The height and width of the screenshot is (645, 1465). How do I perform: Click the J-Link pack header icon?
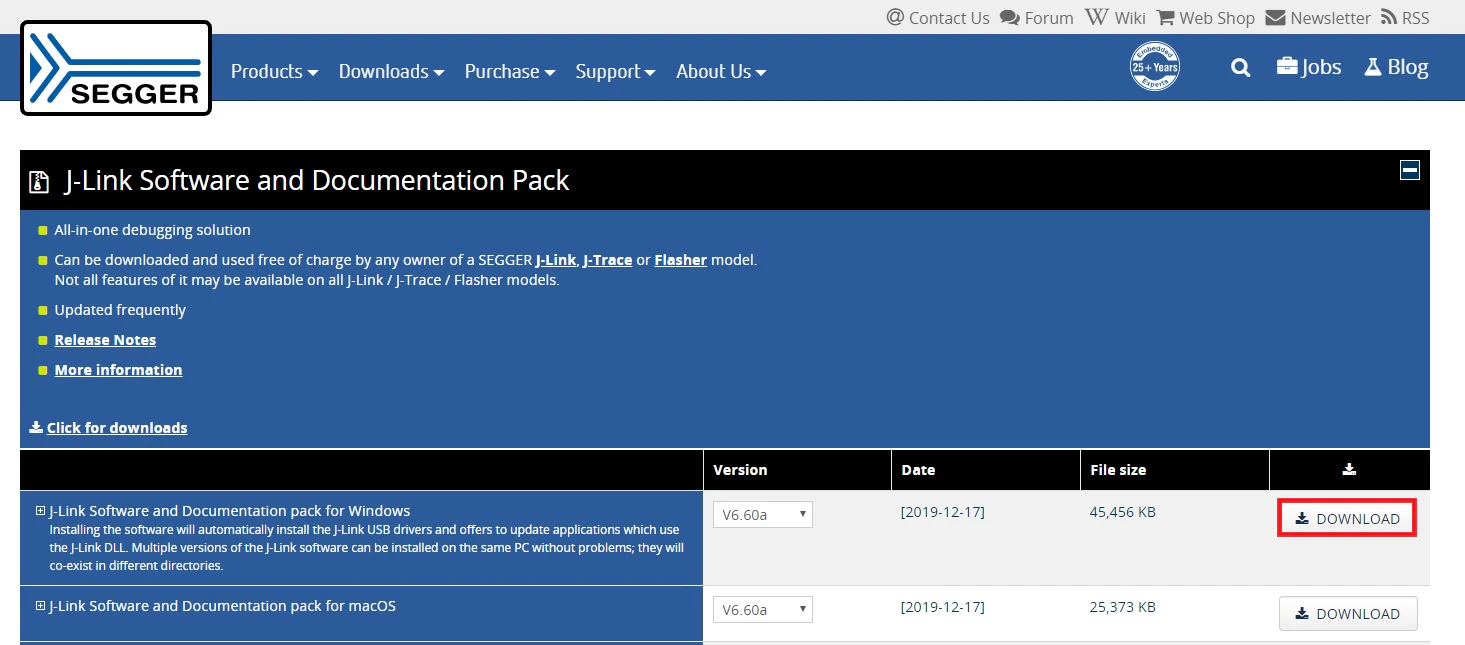(39, 181)
